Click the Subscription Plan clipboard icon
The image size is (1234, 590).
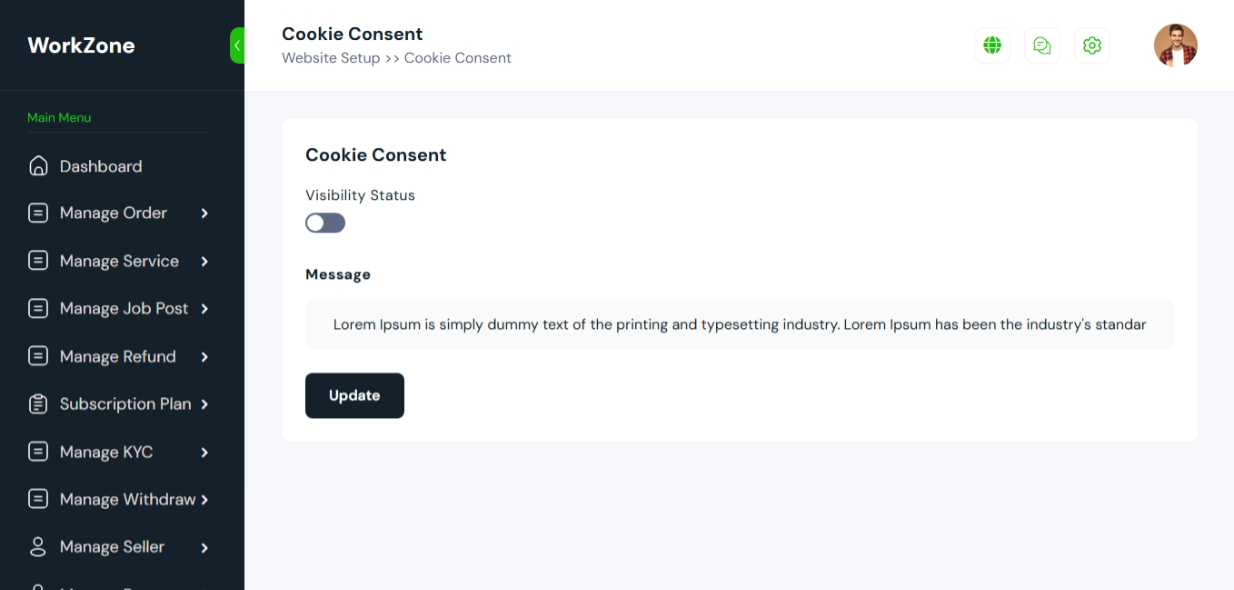pos(38,404)
